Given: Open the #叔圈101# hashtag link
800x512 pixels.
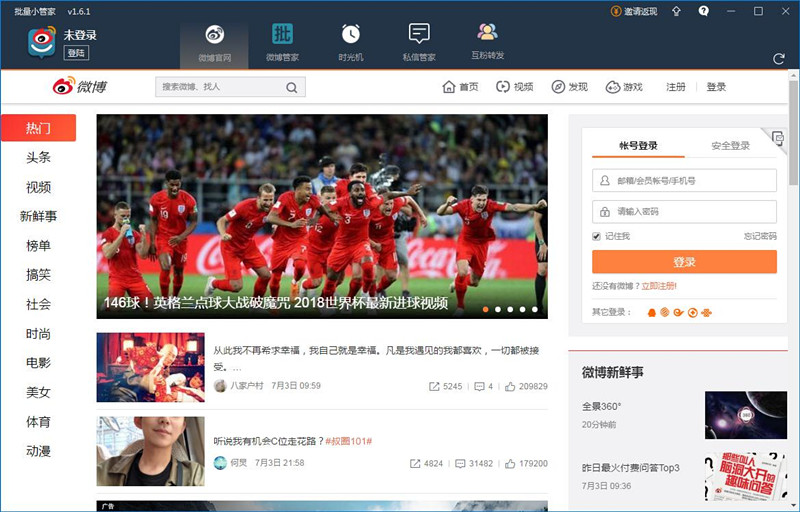Looking at the screenshot, I should coord(348,441).
